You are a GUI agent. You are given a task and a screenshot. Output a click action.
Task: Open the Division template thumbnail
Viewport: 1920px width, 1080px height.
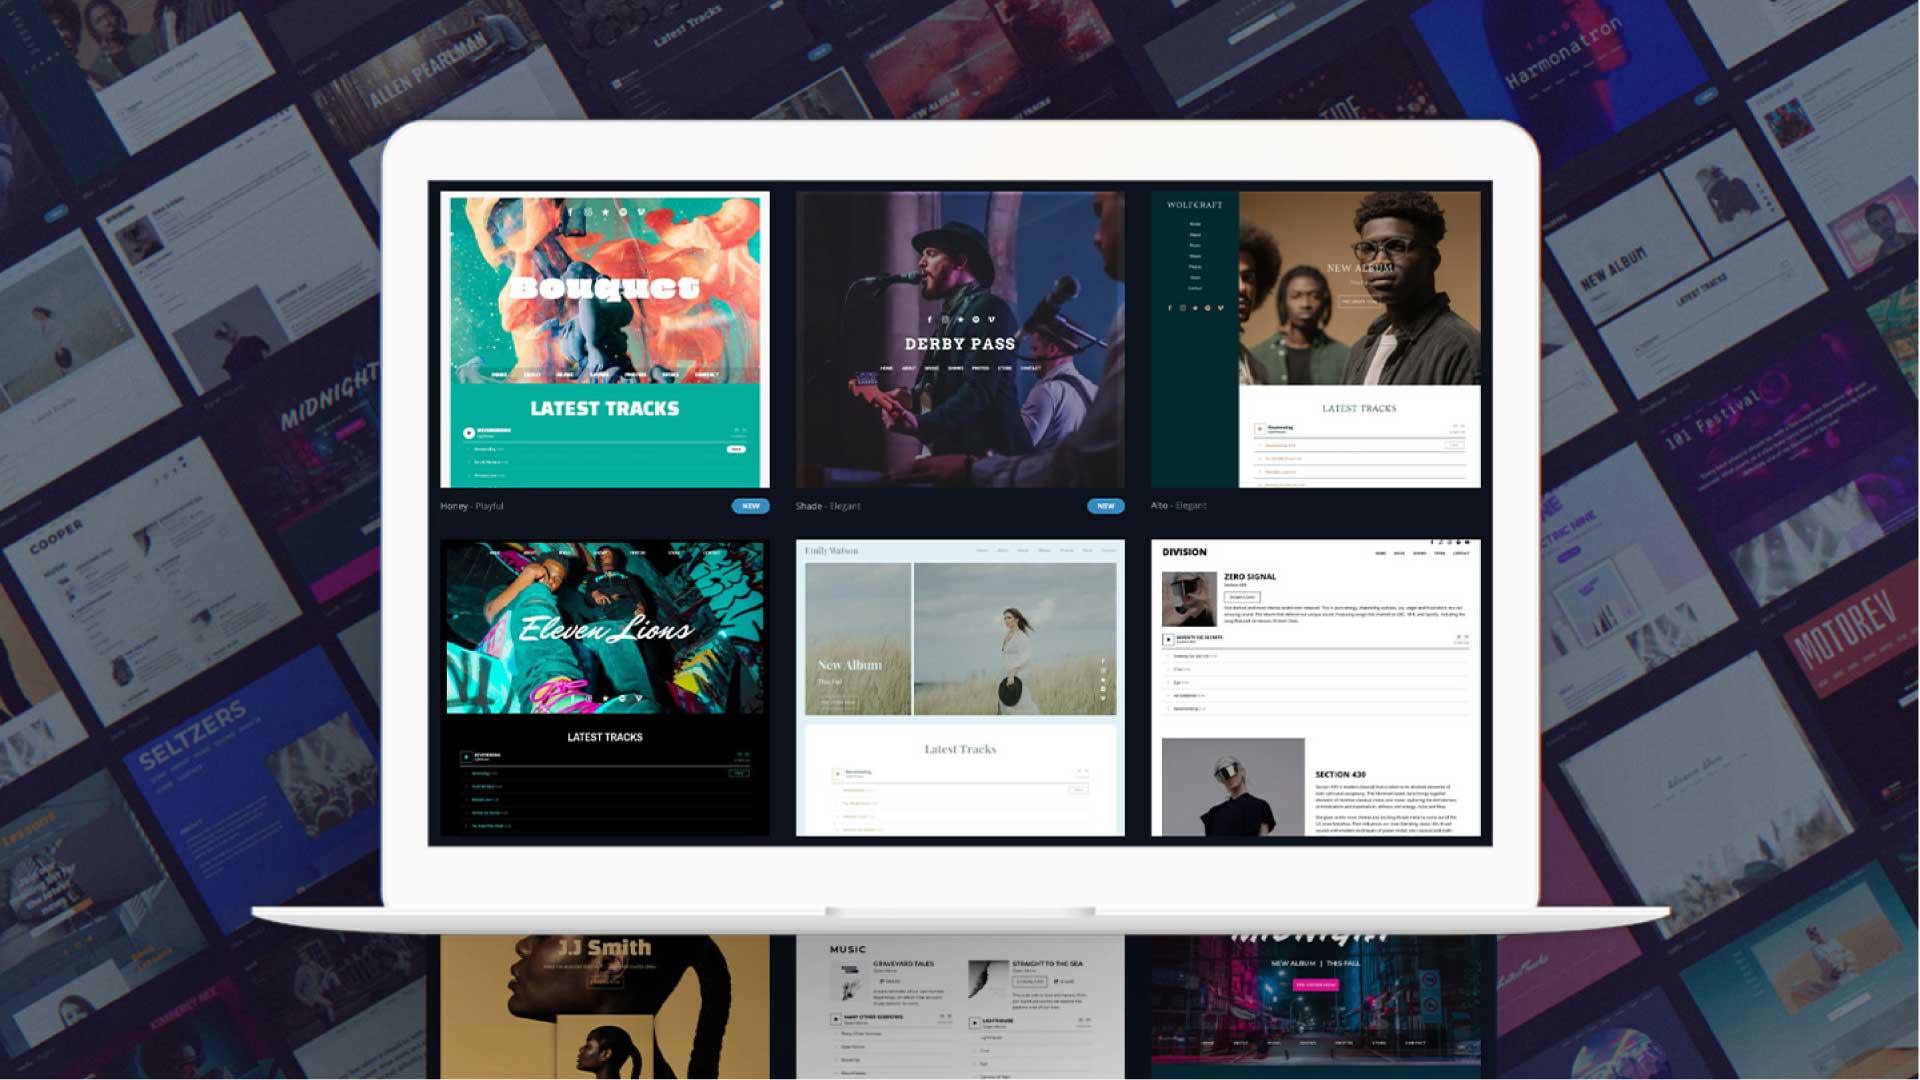pos(1316,687)
